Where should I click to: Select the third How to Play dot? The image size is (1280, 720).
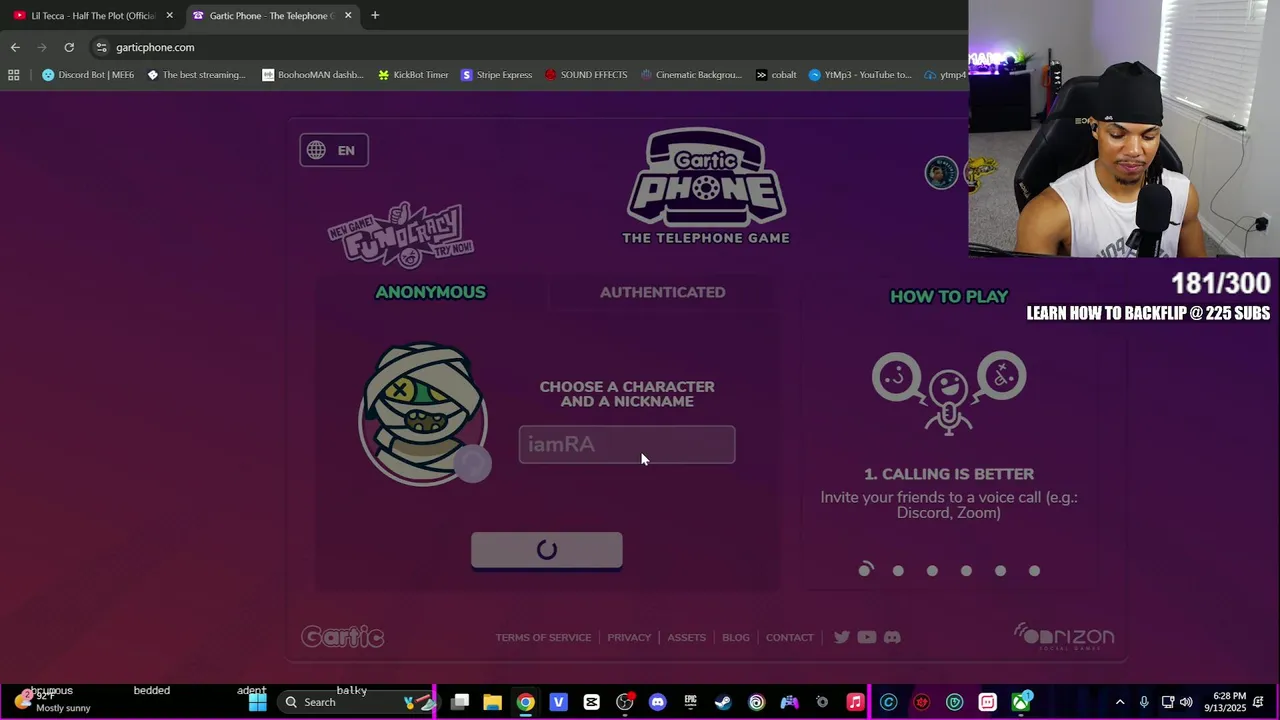pyautogui.click(x=932, y=571)
